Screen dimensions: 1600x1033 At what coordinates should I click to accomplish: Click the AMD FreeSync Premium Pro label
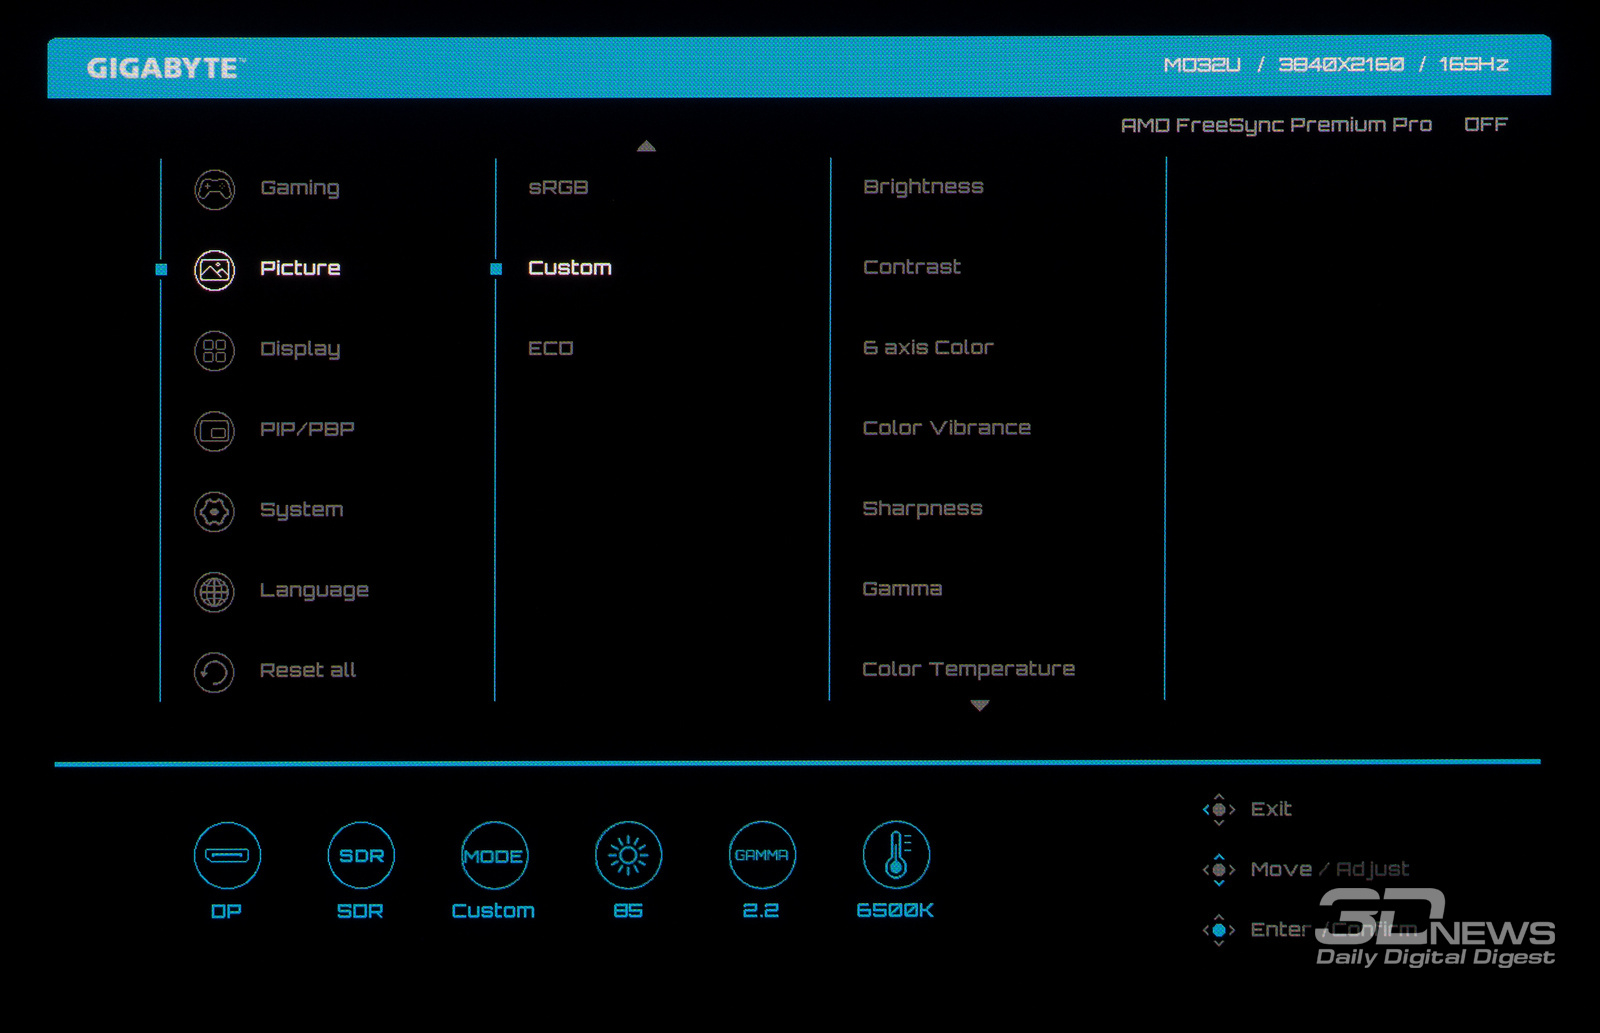[1277, 125]
